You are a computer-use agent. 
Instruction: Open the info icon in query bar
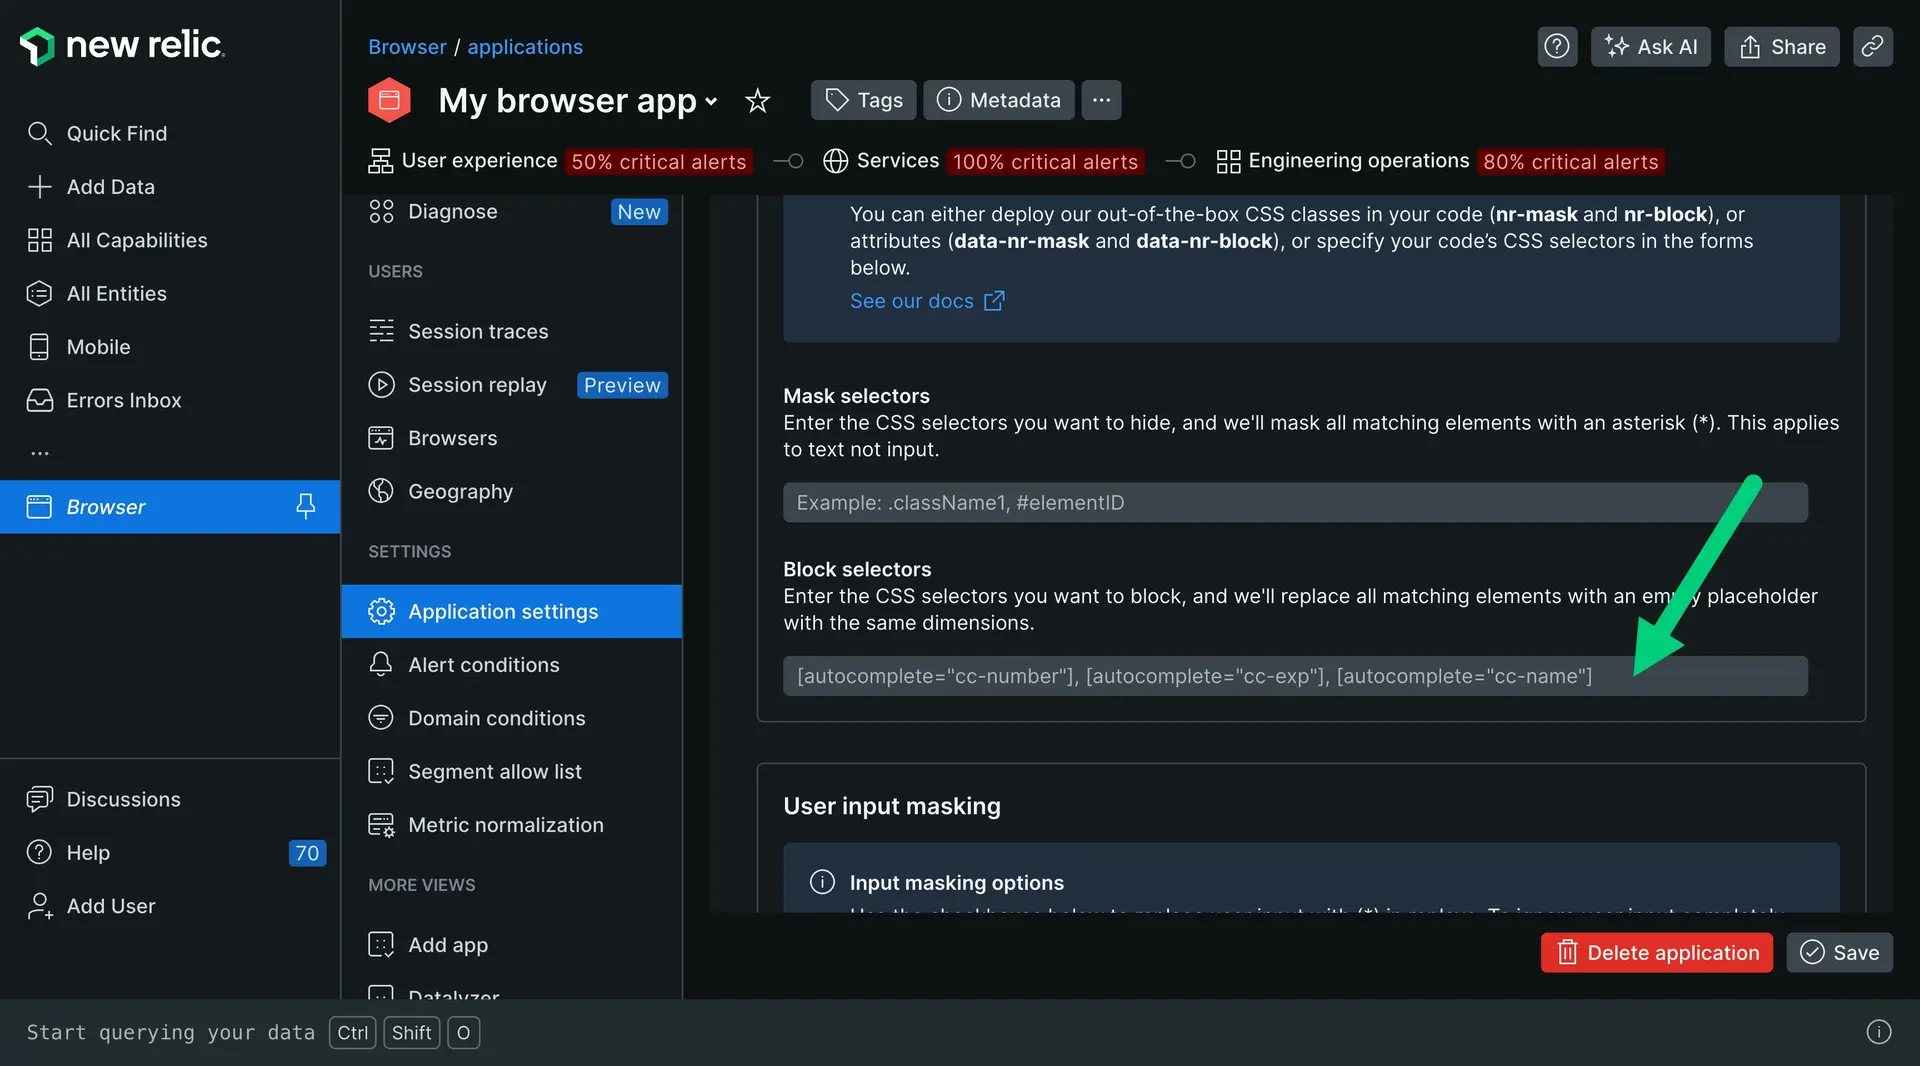click(x=1878, y=1032)
